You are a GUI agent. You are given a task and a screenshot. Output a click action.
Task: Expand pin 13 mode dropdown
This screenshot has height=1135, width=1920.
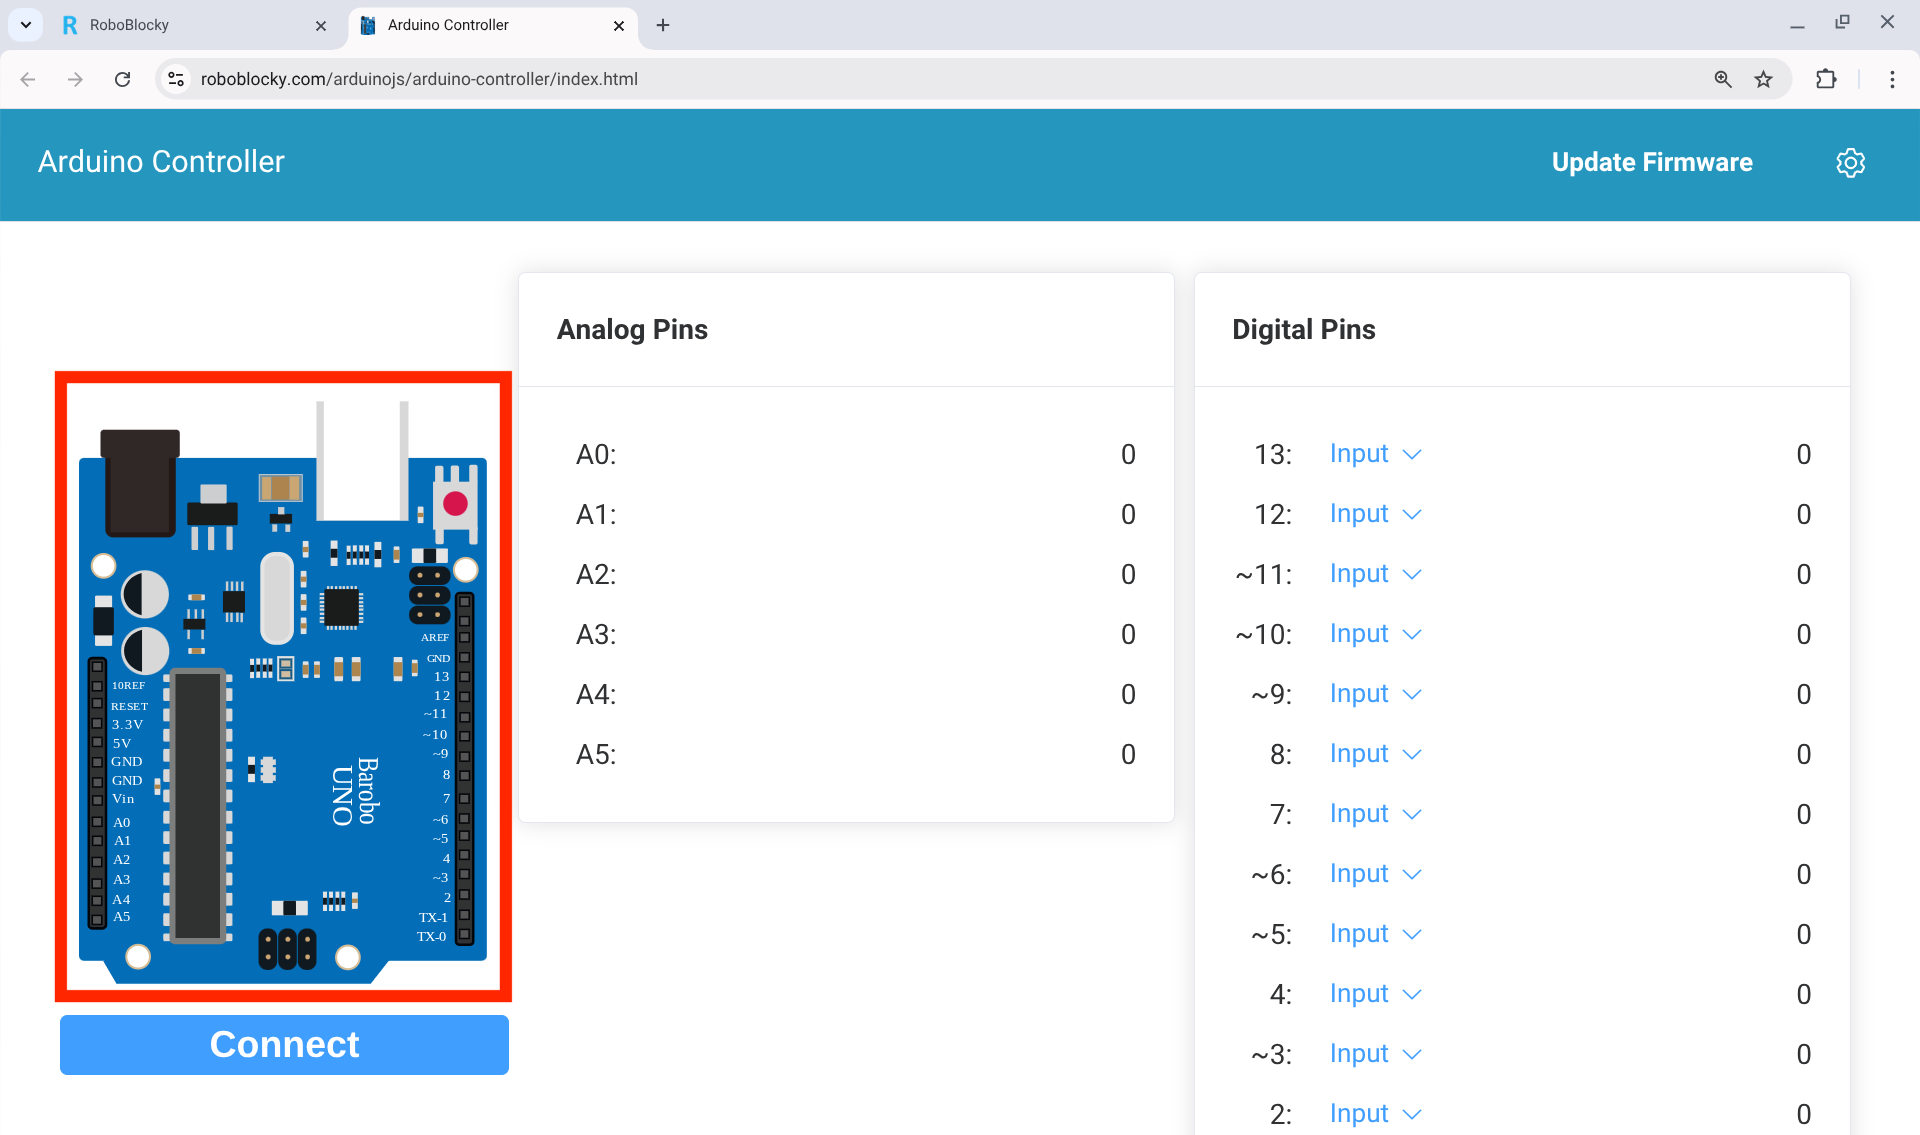tap(1375, 454)
